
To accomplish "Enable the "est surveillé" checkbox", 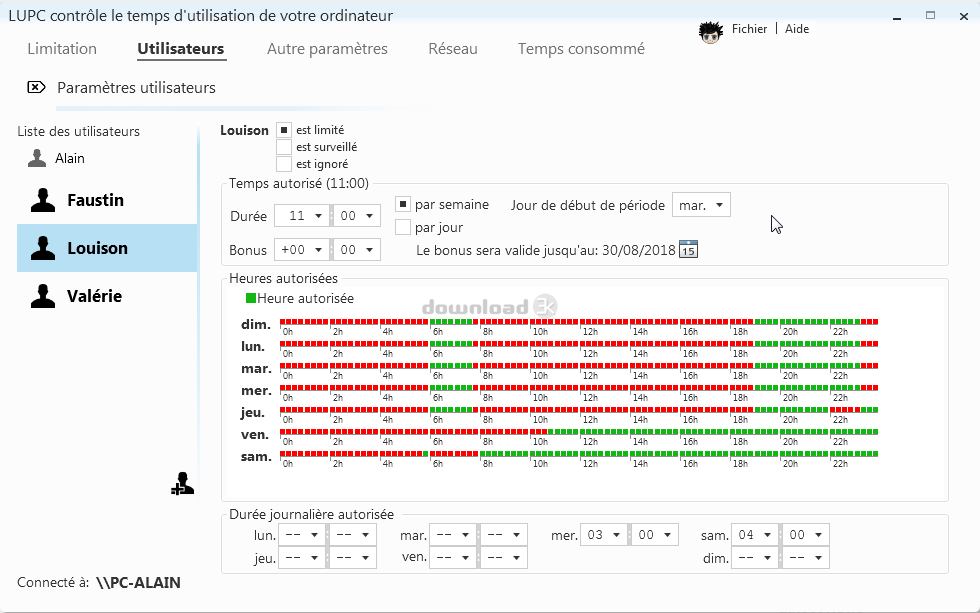I will click(284, 147).
